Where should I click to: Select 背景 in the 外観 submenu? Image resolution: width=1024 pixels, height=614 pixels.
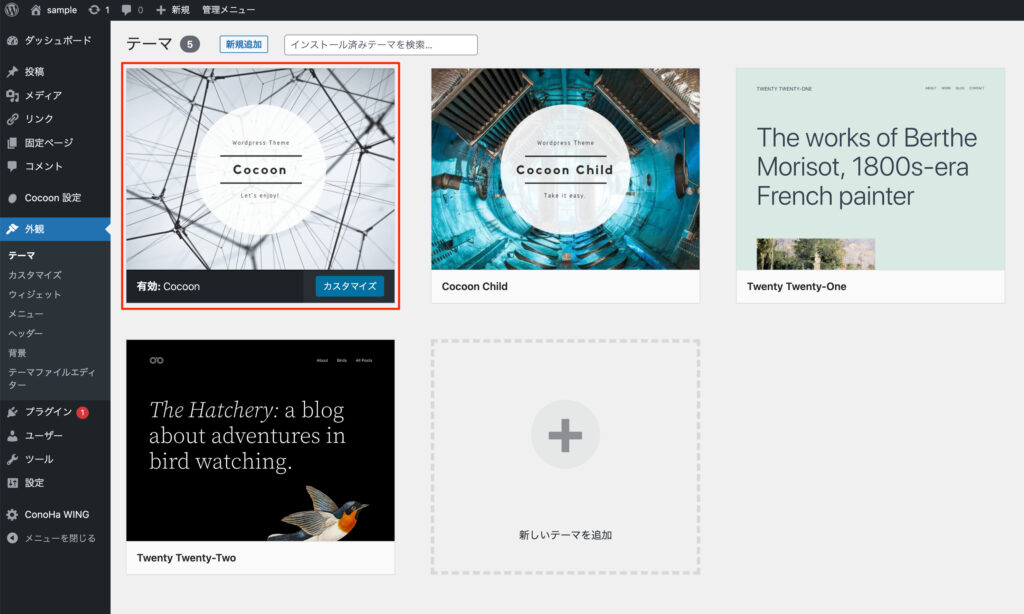pyautogui.click(x=18, y=353)
